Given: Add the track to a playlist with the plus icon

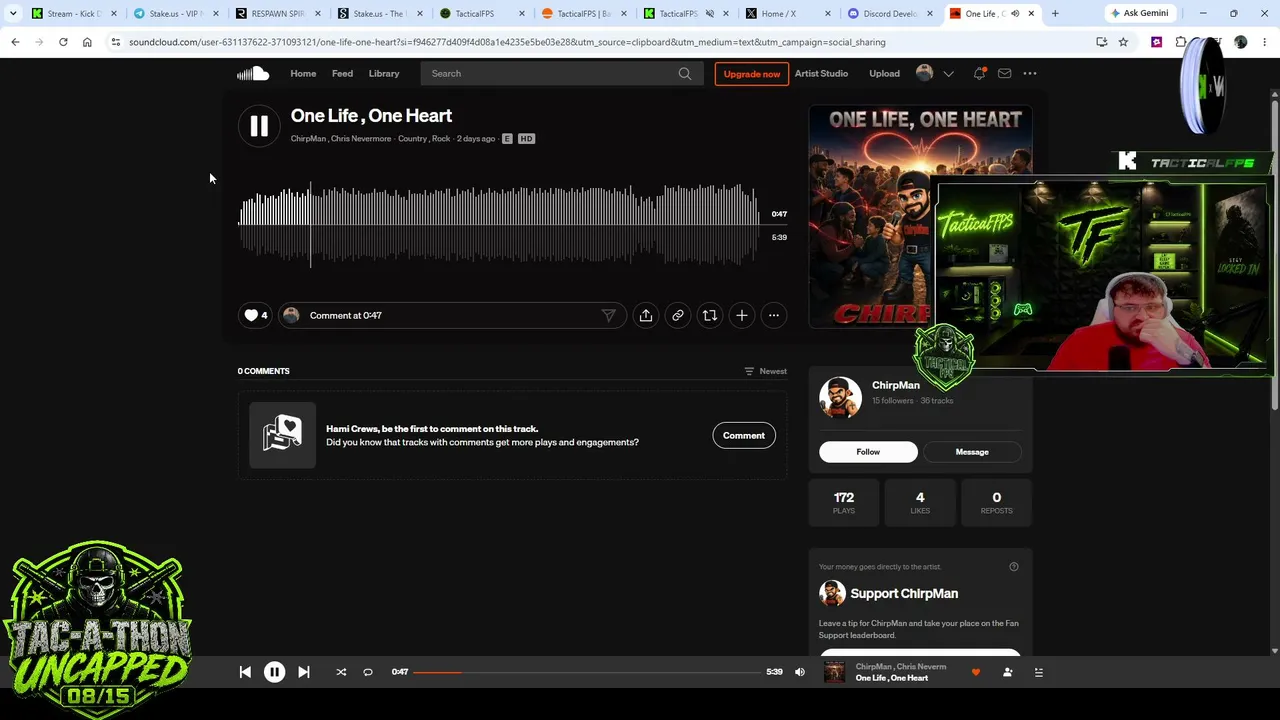Looking at the screenshot, I should pyautogui.click(x=742, y=315).
